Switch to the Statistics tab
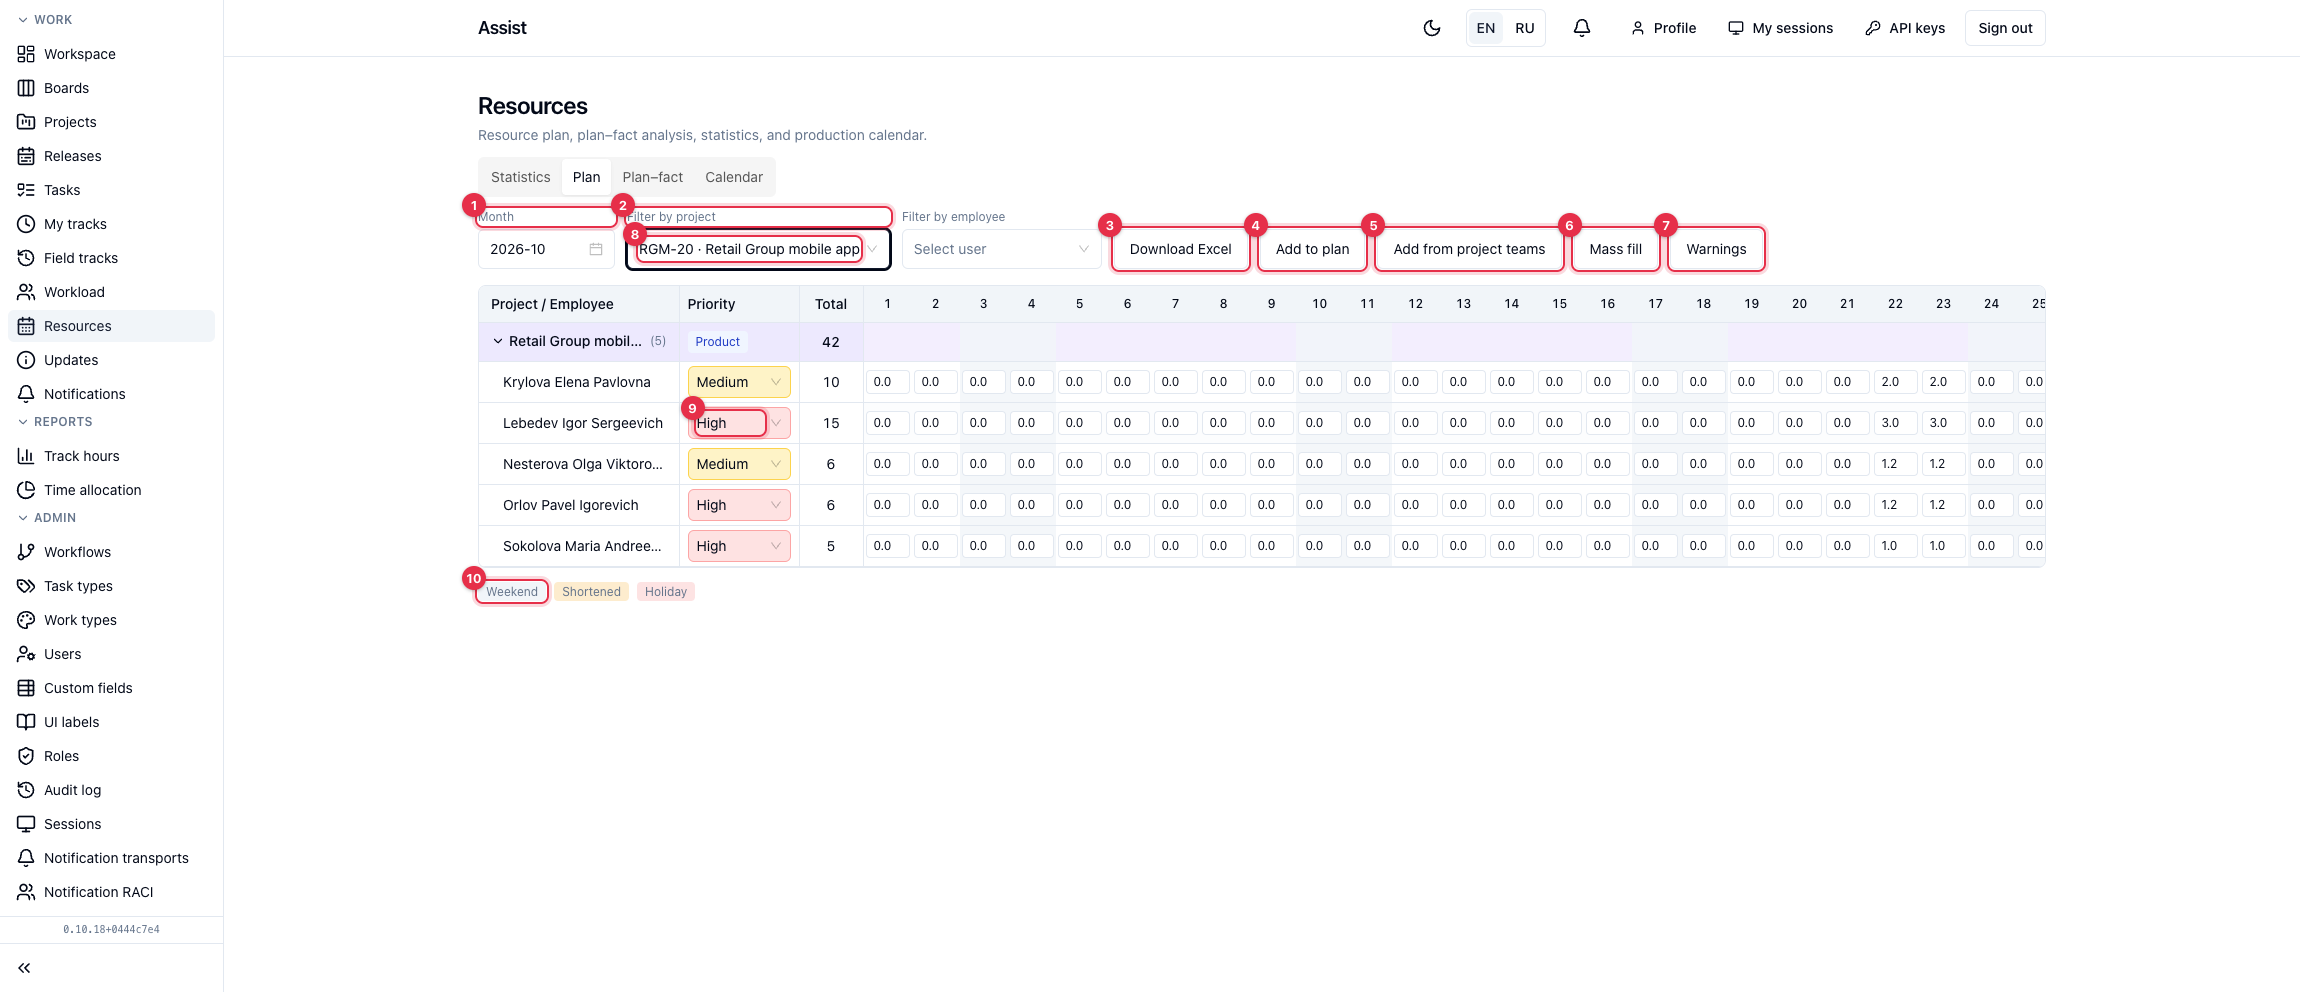 click(x=520, y=177)
